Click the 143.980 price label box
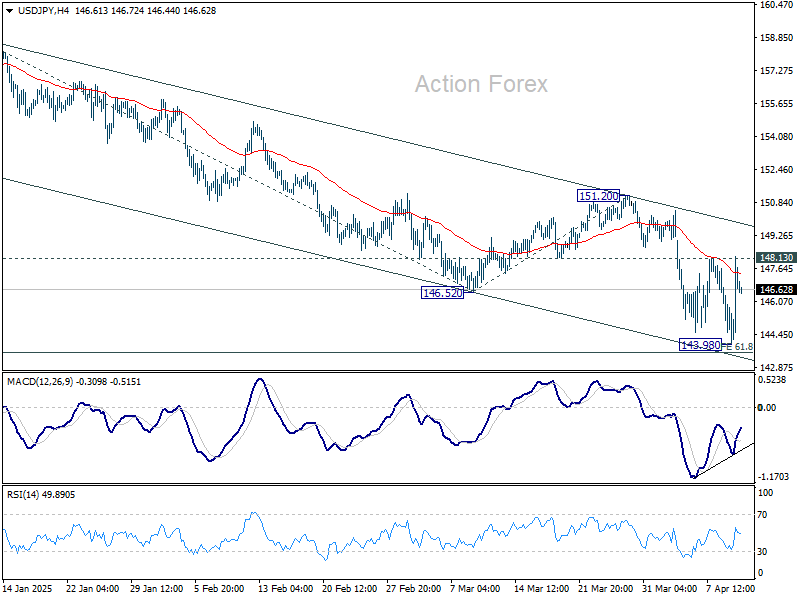Image resolution: width=800 pixels, height=600 pixels. [x=701, y=345]
